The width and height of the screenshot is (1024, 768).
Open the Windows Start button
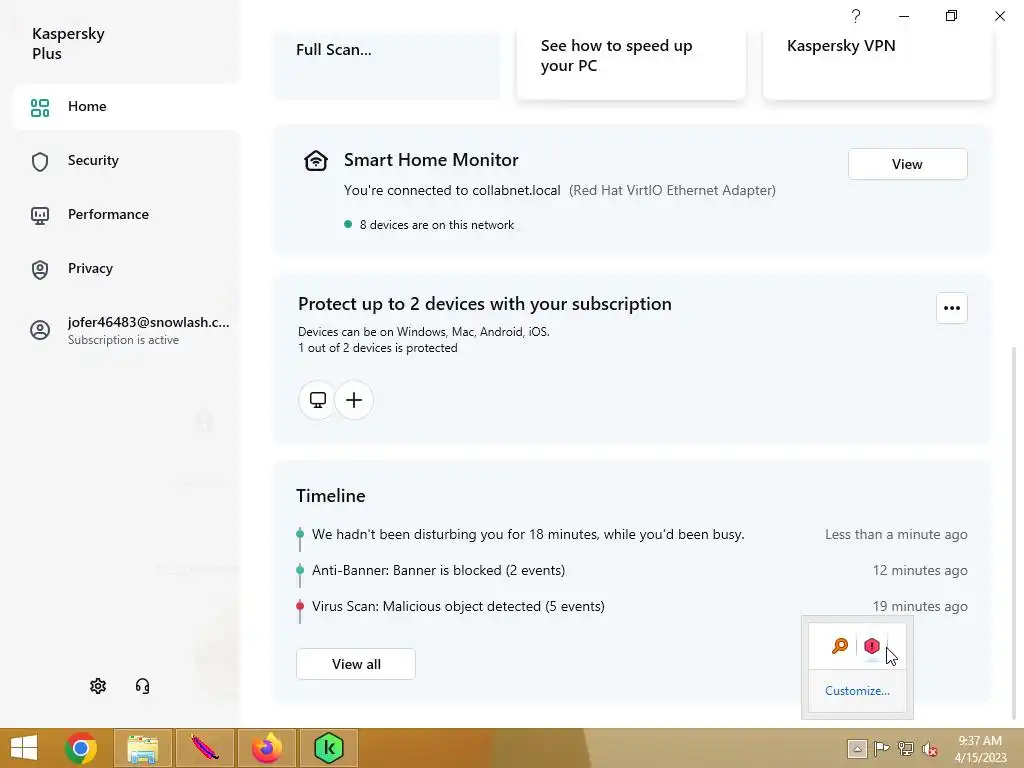tap(24, 748)
